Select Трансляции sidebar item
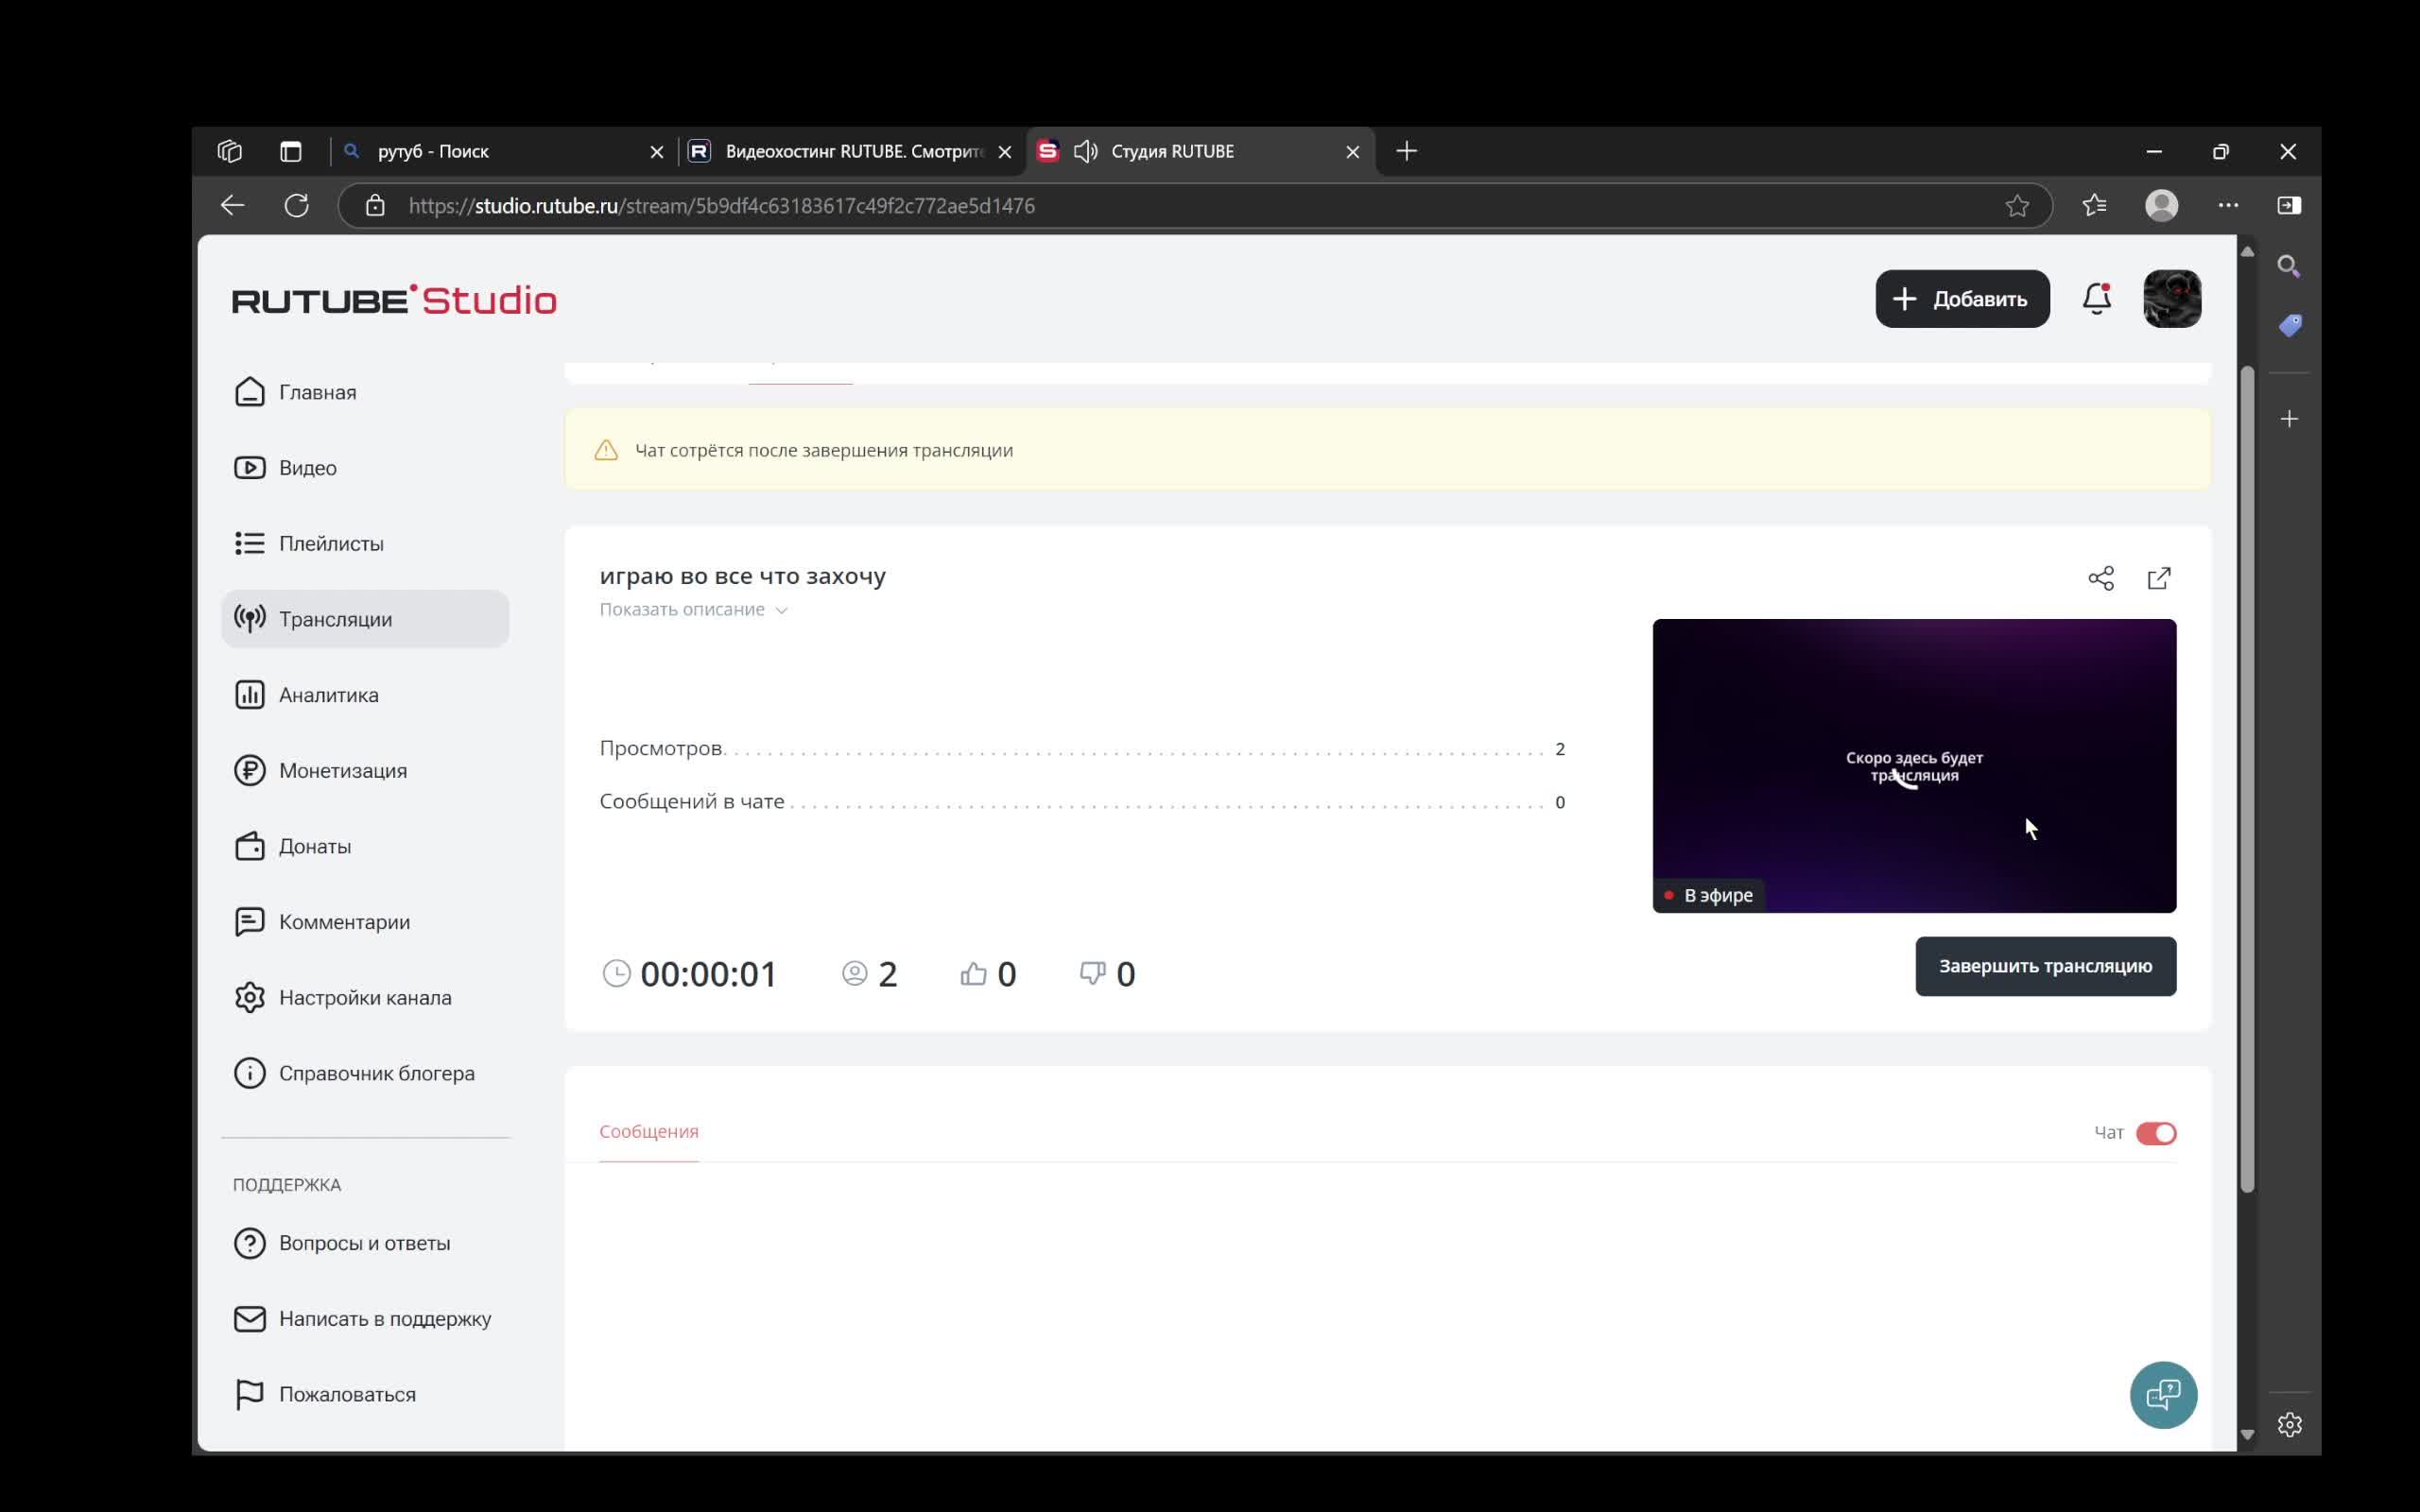The height and width of the screenshot is (1512, 2420). [365, 619]
